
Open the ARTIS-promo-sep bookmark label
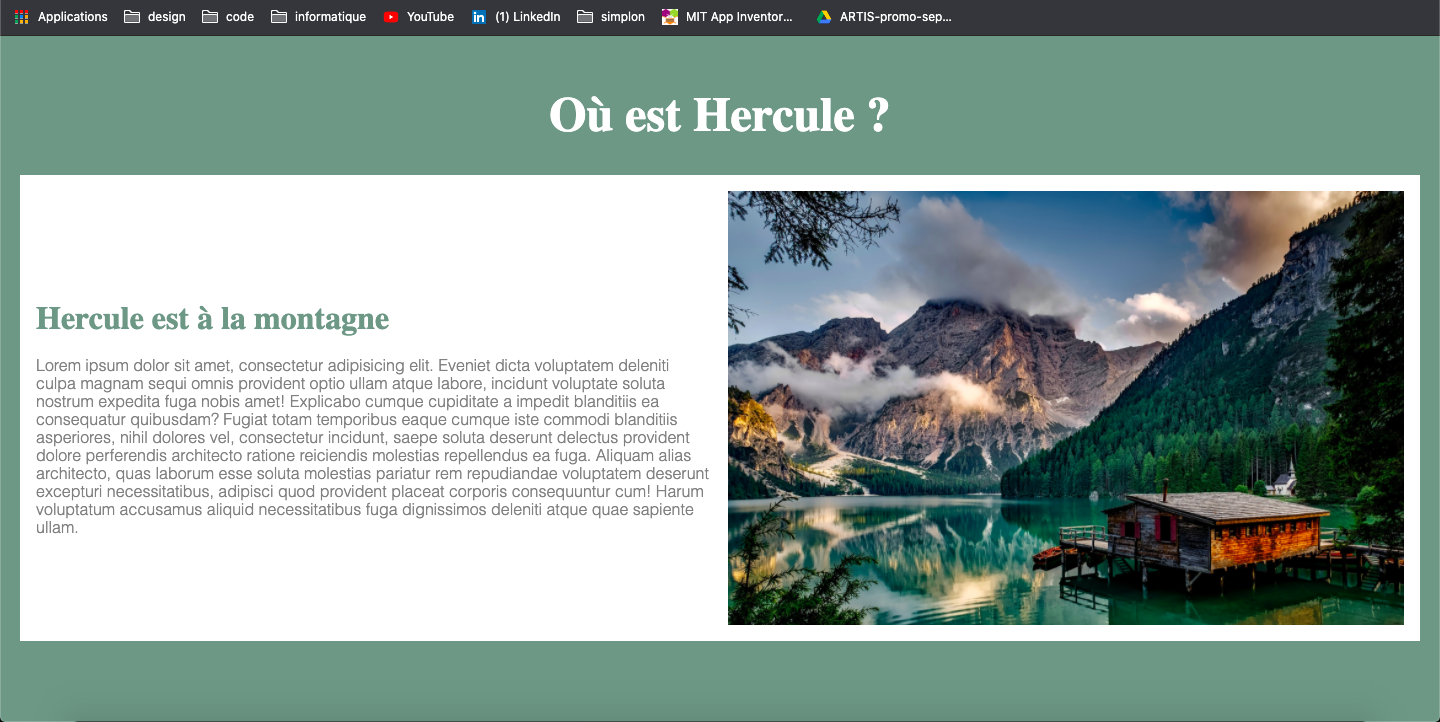896,17
